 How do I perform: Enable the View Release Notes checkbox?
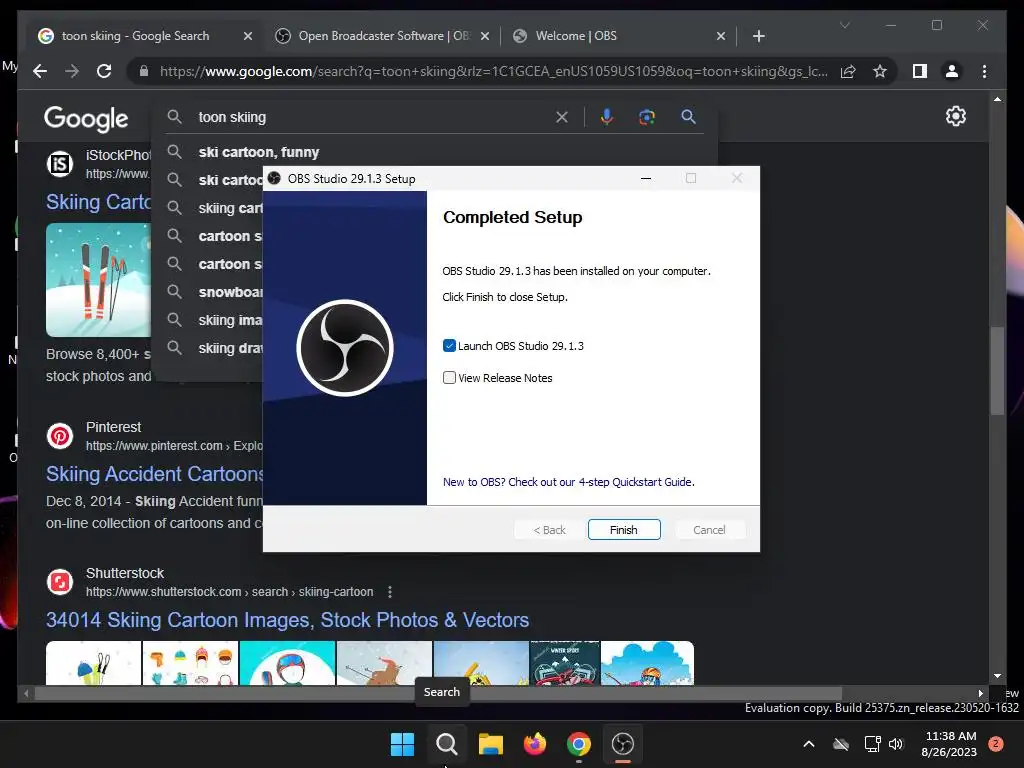(449, 377)
